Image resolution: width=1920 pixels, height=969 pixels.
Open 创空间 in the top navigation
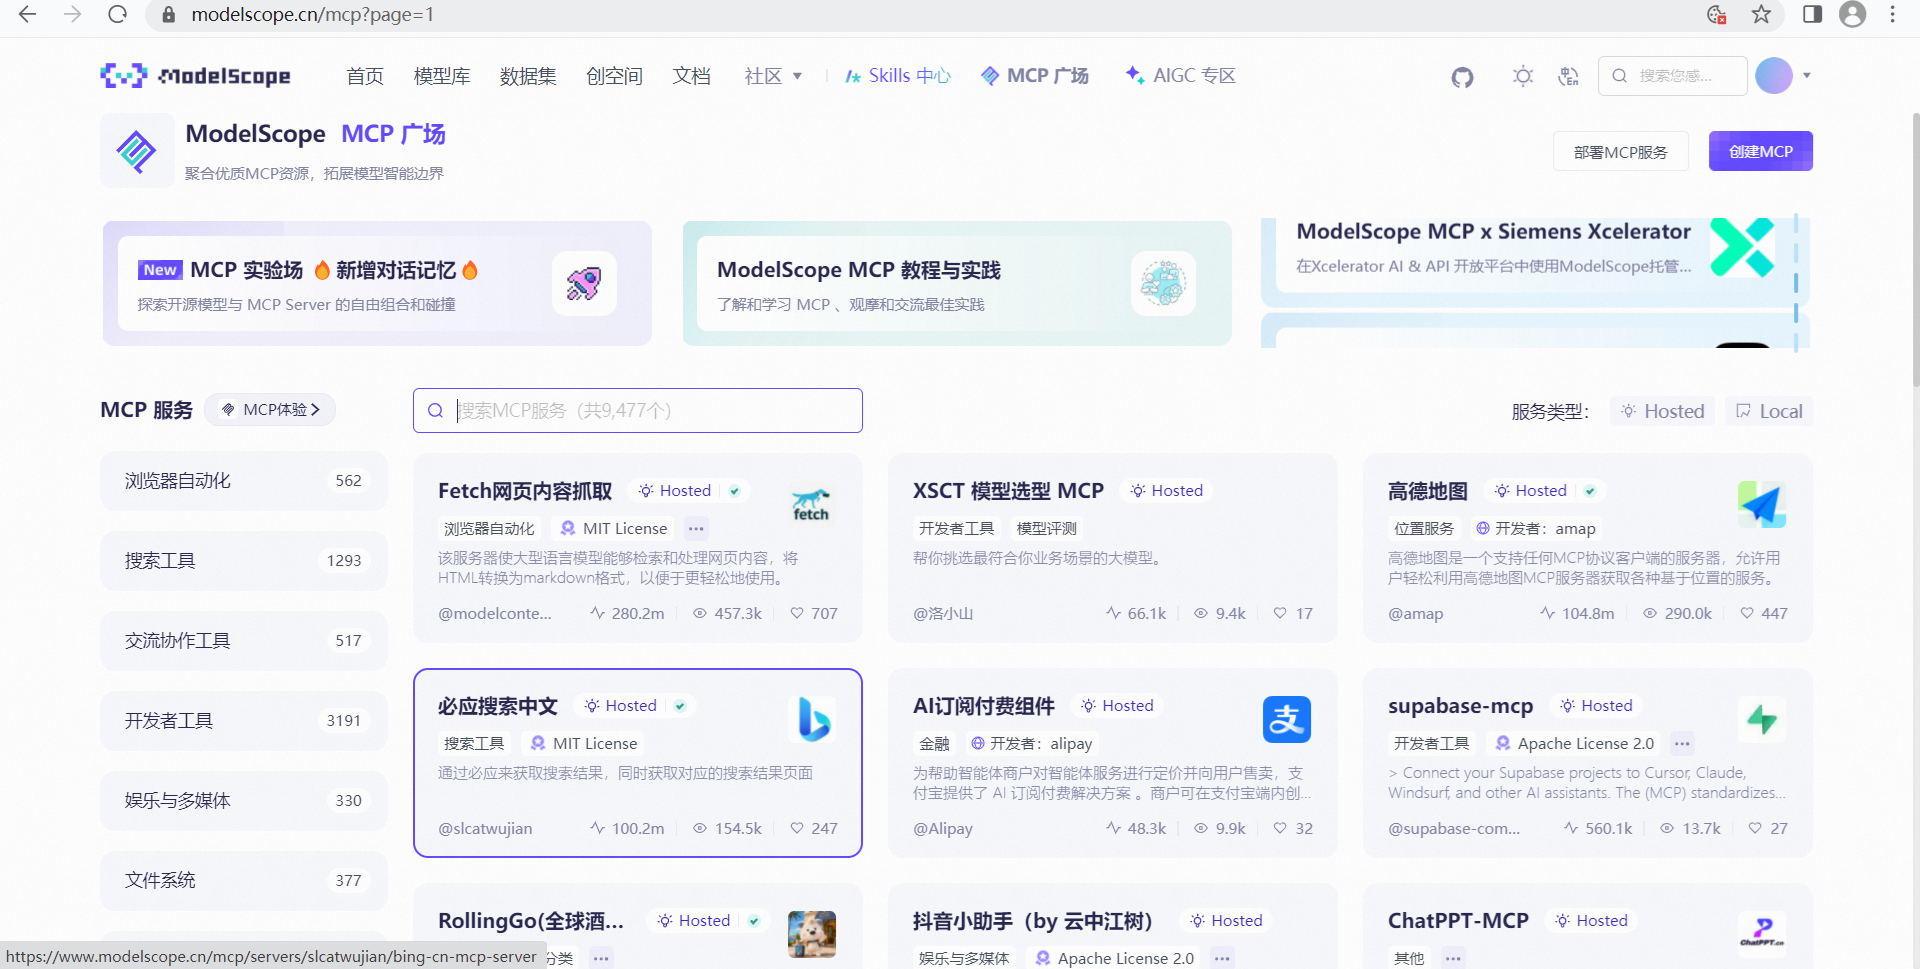coord(614,76)
